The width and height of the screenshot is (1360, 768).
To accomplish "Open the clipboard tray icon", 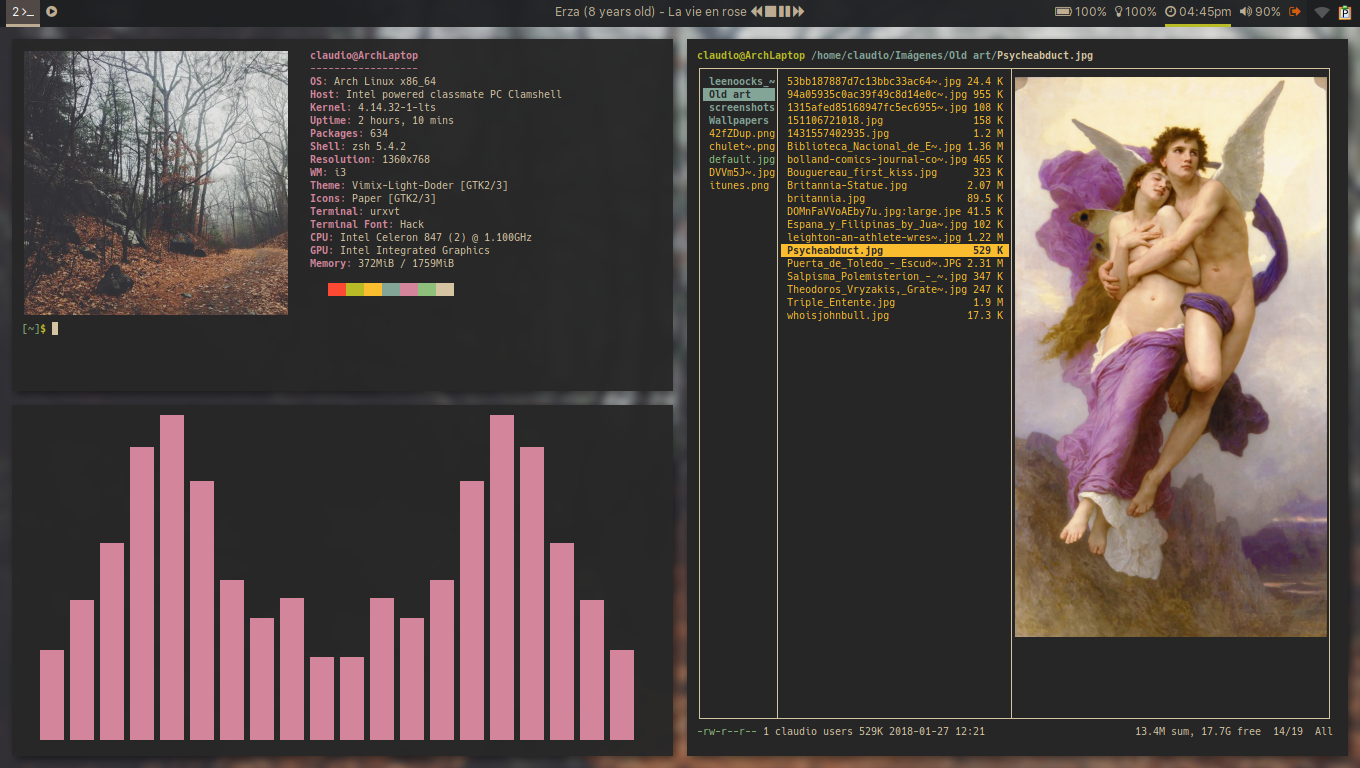I will pos(1345,12).
